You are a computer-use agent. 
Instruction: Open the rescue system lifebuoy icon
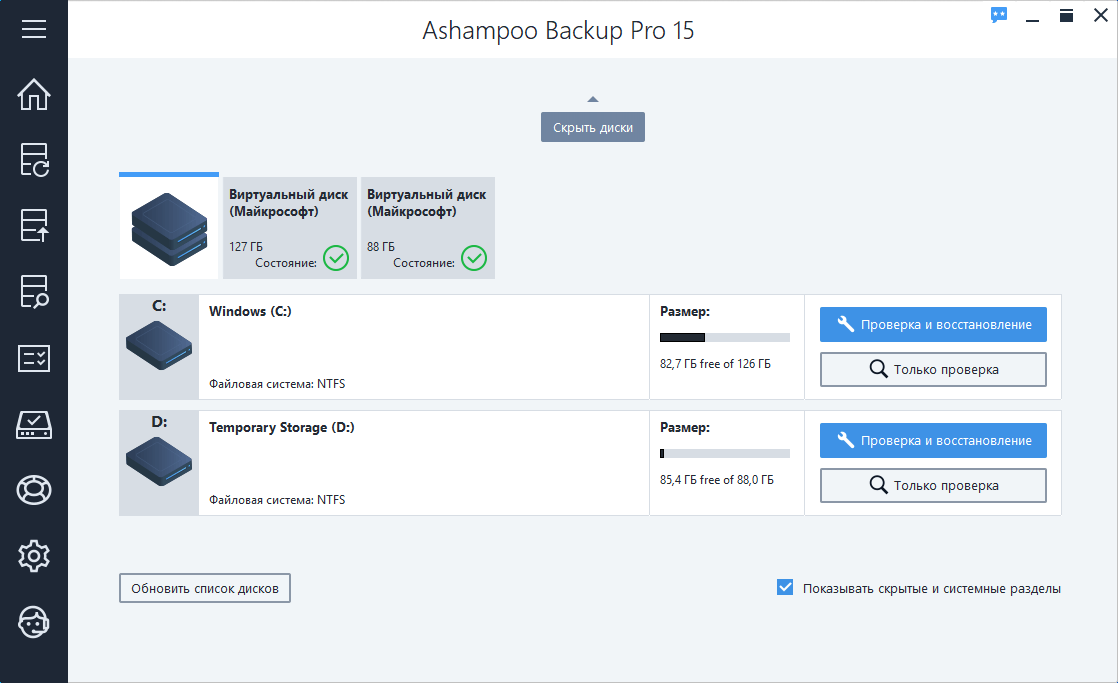(x=34, y=490)
